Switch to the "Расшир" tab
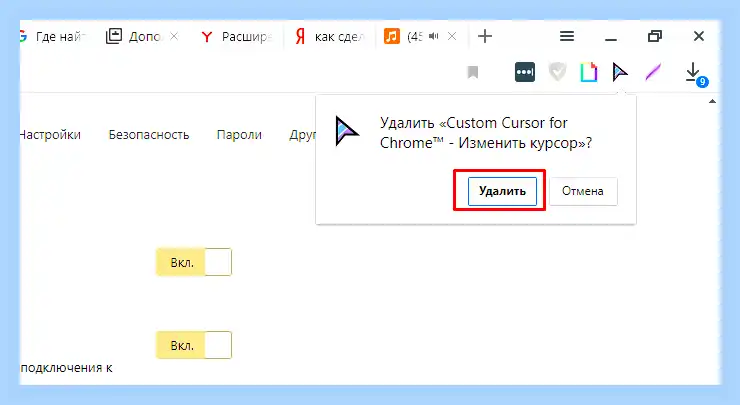 click(237, 36)
